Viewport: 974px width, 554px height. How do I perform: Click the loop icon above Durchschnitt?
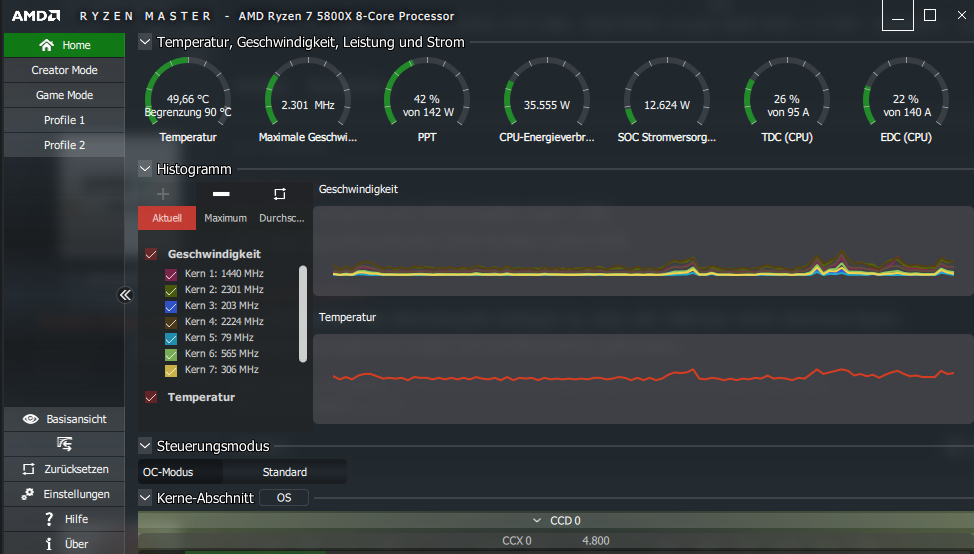click(x=280, y=194)
